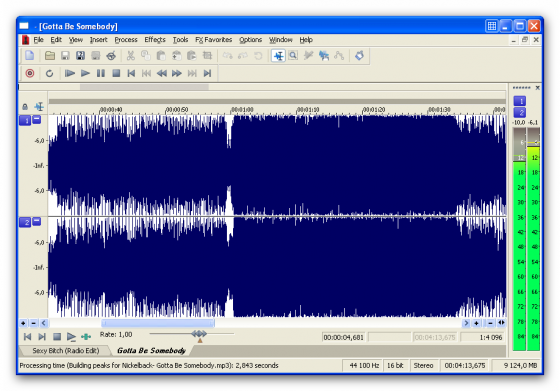Click the Record button in transport toolbar
Screen dimensions: 560x391
coord(30,73)
